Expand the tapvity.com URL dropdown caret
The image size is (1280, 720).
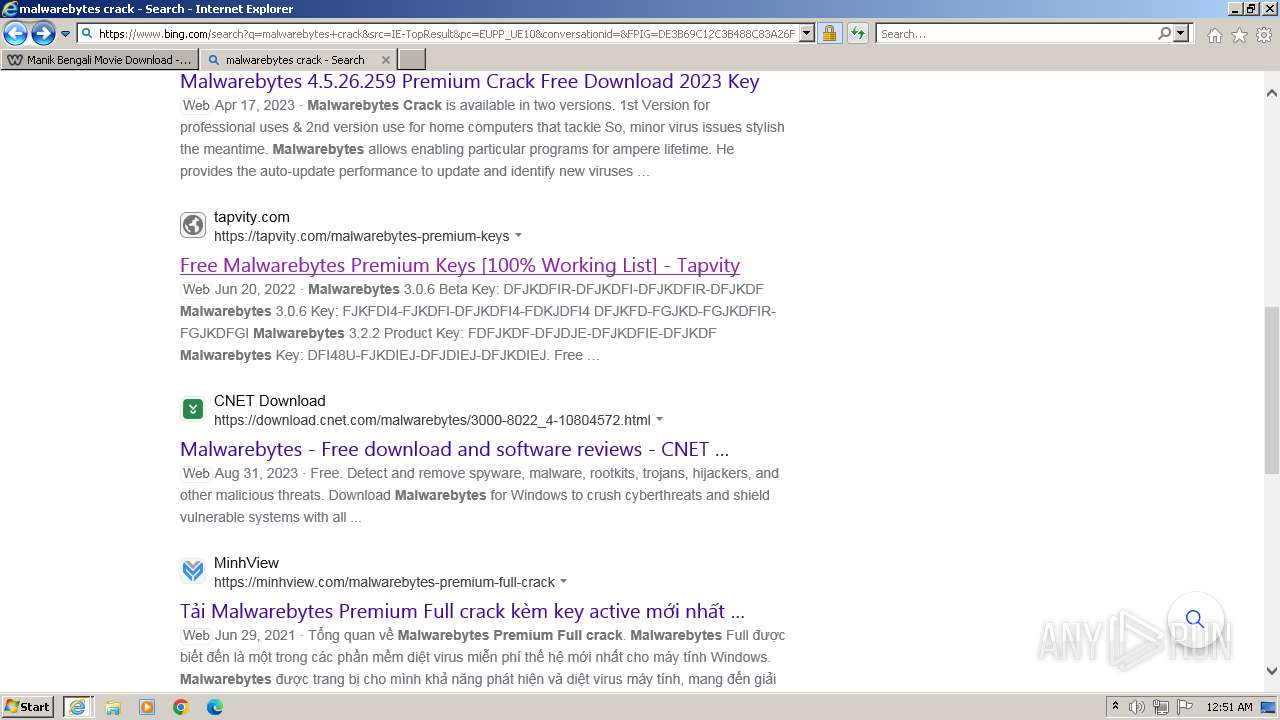click(518, 237)
